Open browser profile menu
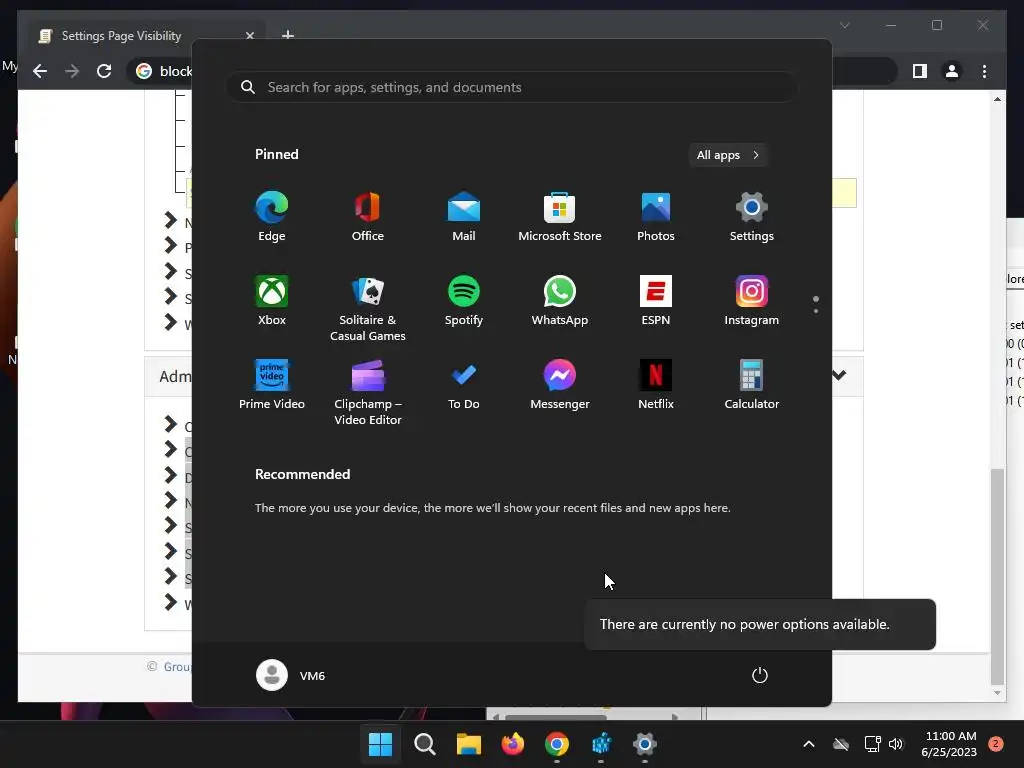The image size is (1024, 768). (x=952, y=71)
